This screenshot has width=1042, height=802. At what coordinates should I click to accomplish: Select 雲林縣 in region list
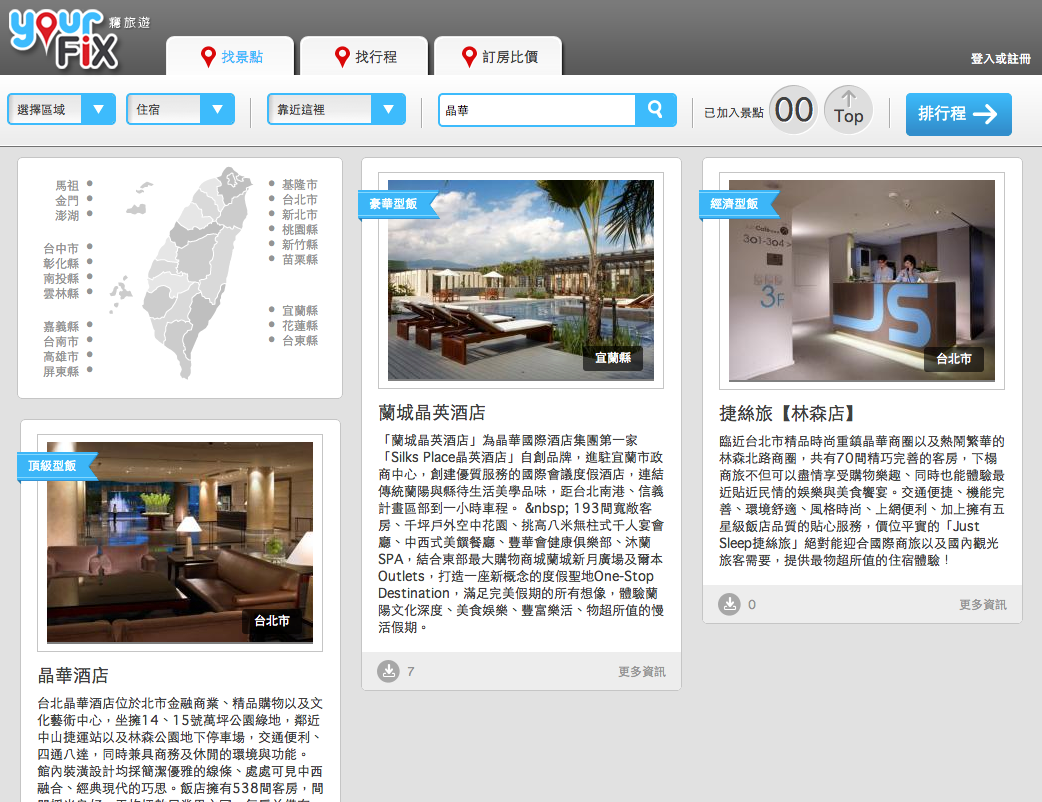coord(61,294)
